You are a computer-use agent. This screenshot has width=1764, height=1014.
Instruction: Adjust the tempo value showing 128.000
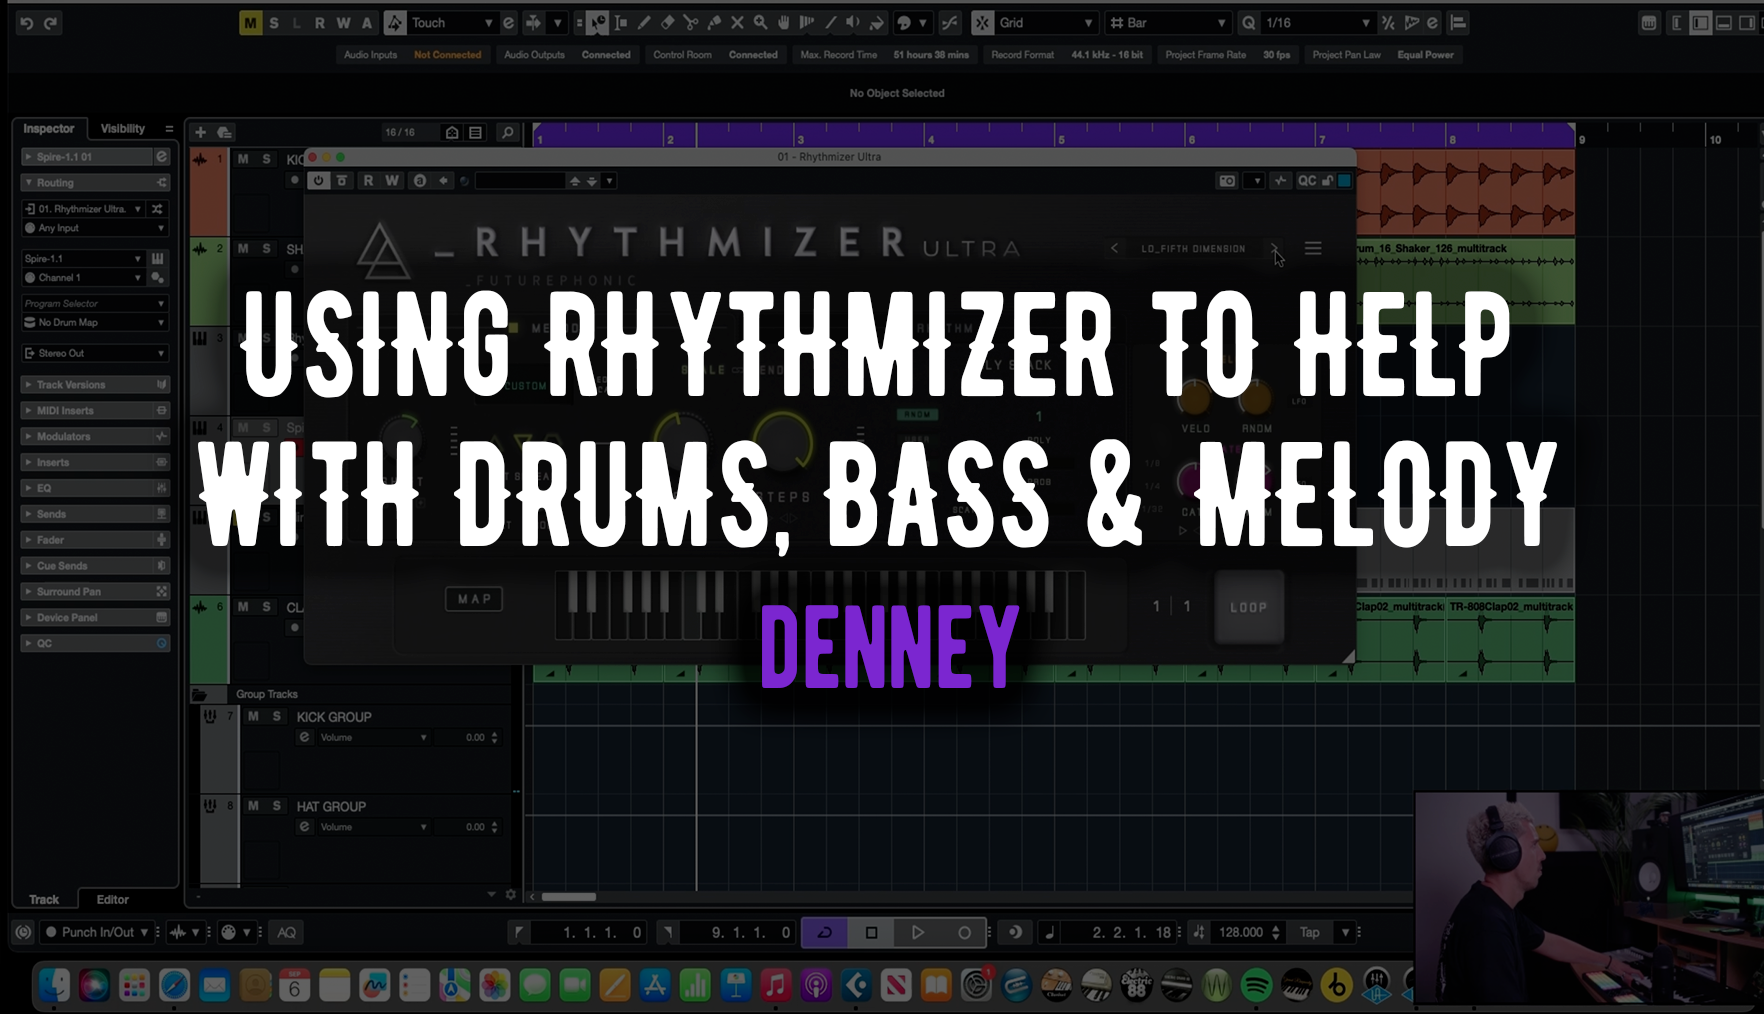point(1240,932)
